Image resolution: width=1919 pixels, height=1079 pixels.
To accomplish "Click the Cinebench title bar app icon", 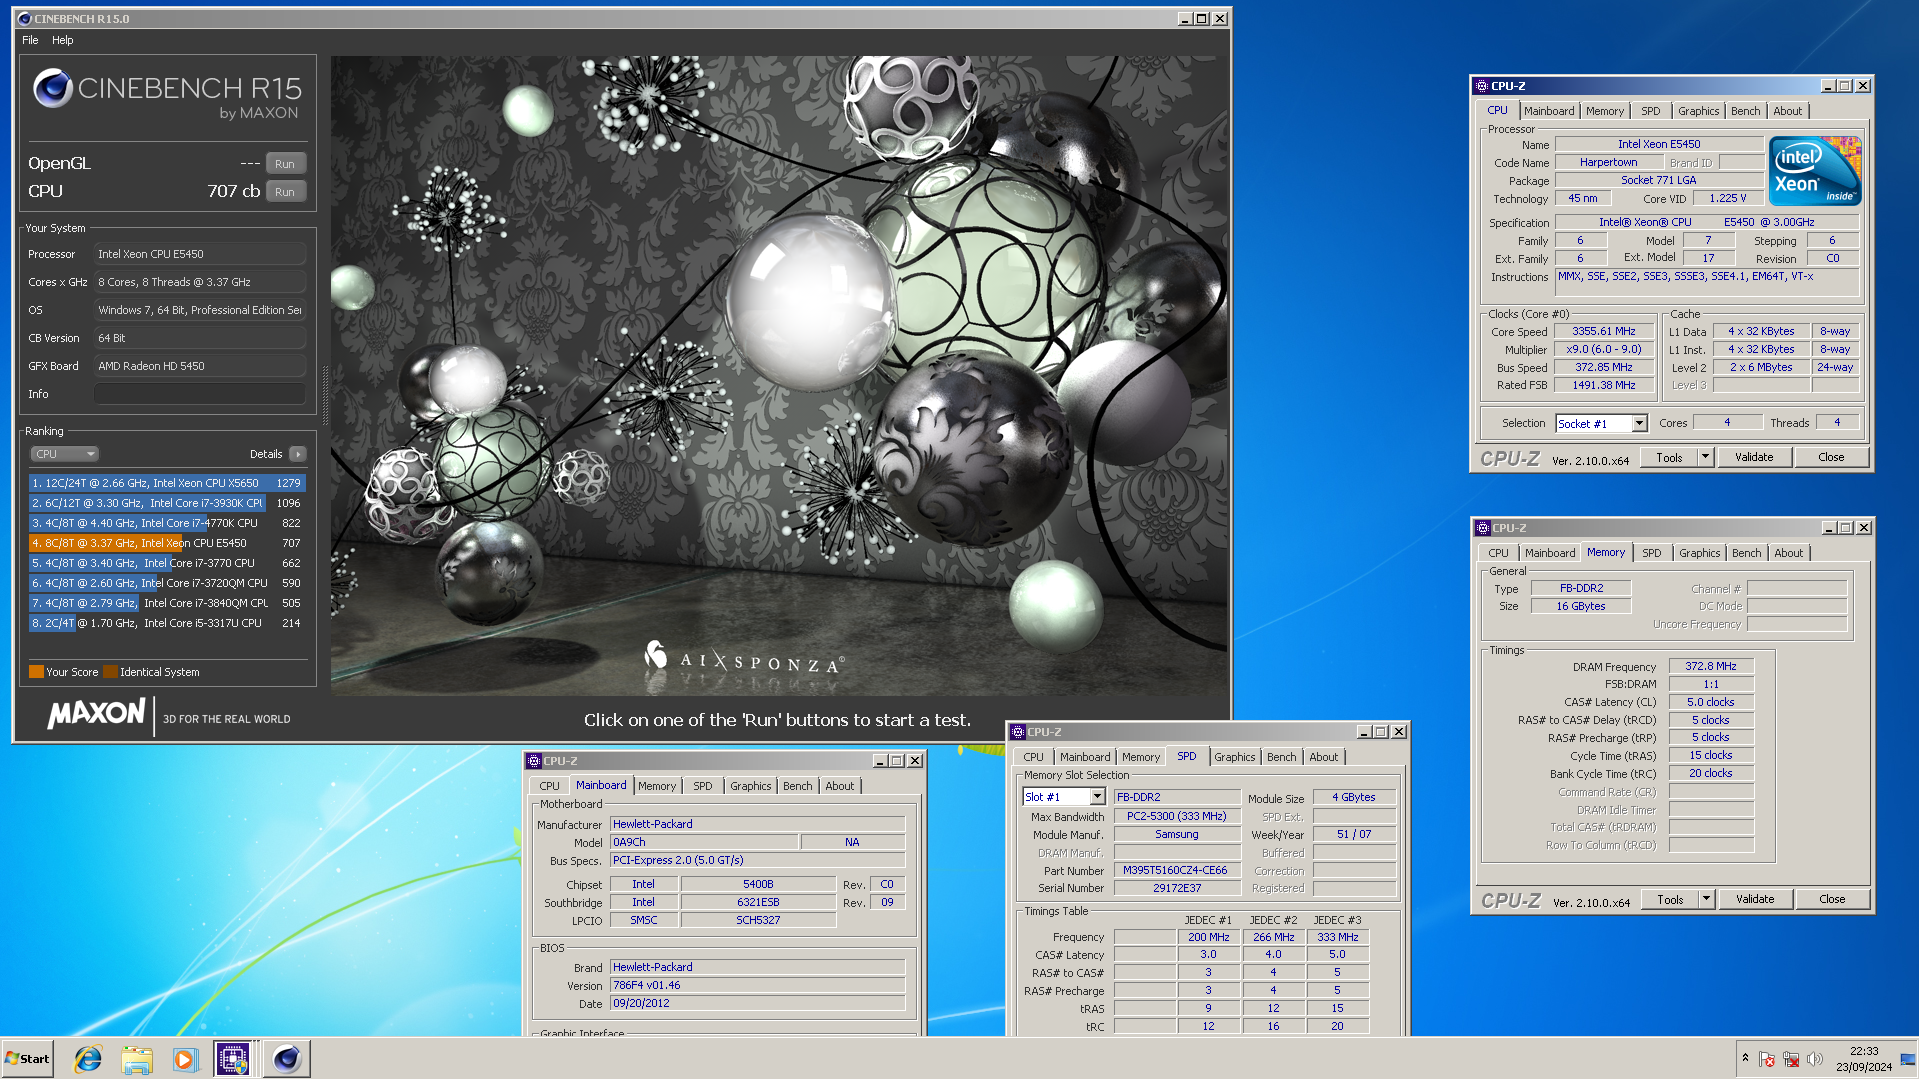I will (24, 19).
